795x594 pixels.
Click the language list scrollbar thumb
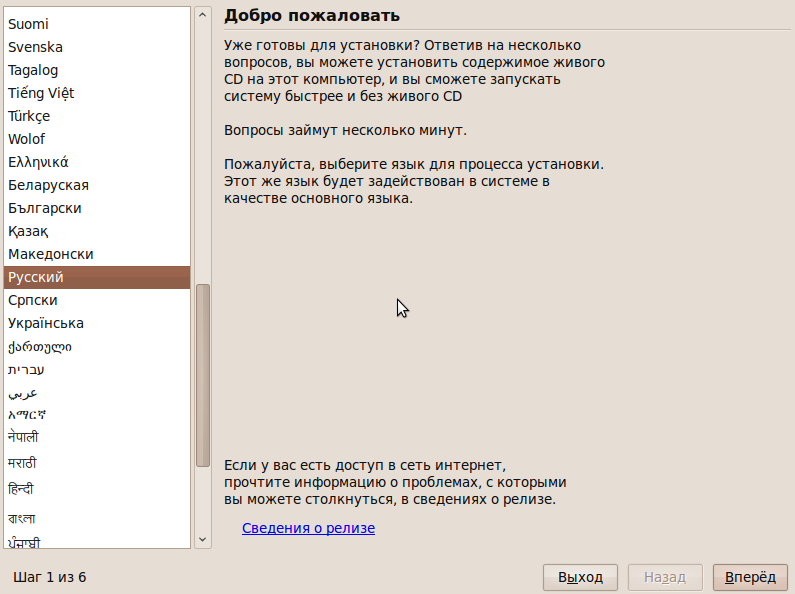203,375
